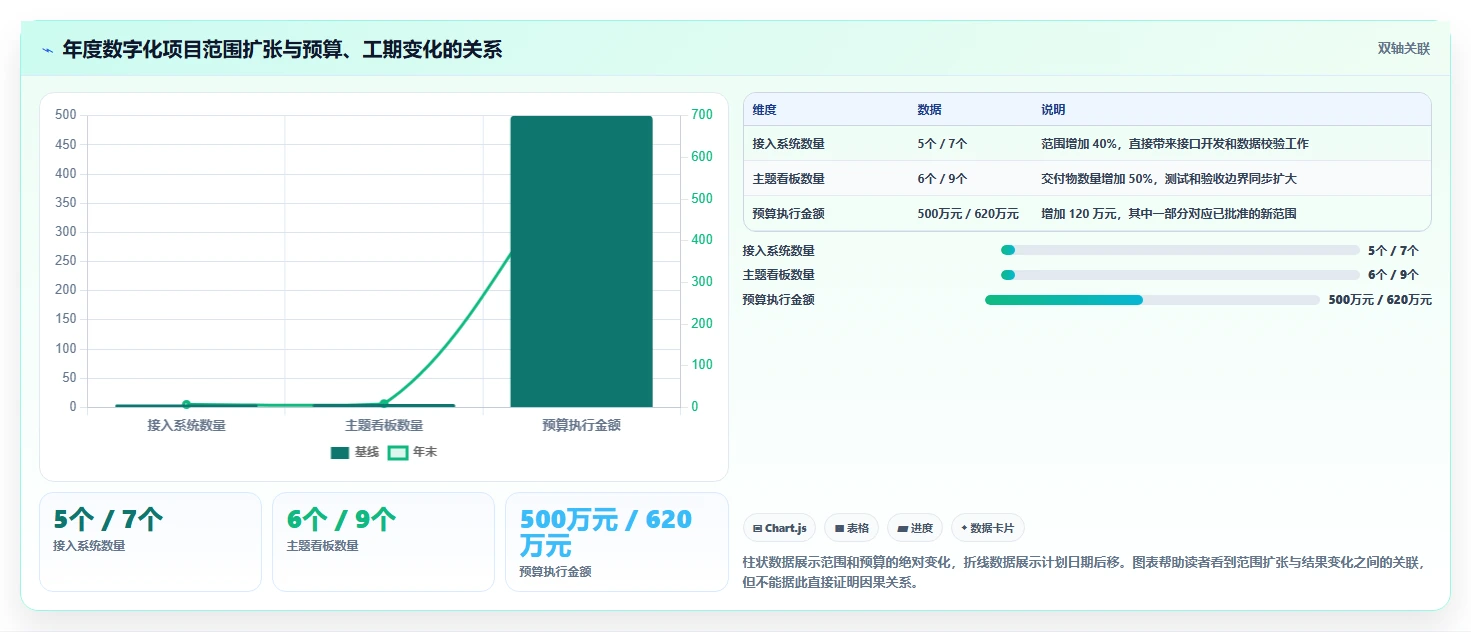Click the 5个 / 7个 data card
The height and width of the screenshot is (632, 1471).
150,542
